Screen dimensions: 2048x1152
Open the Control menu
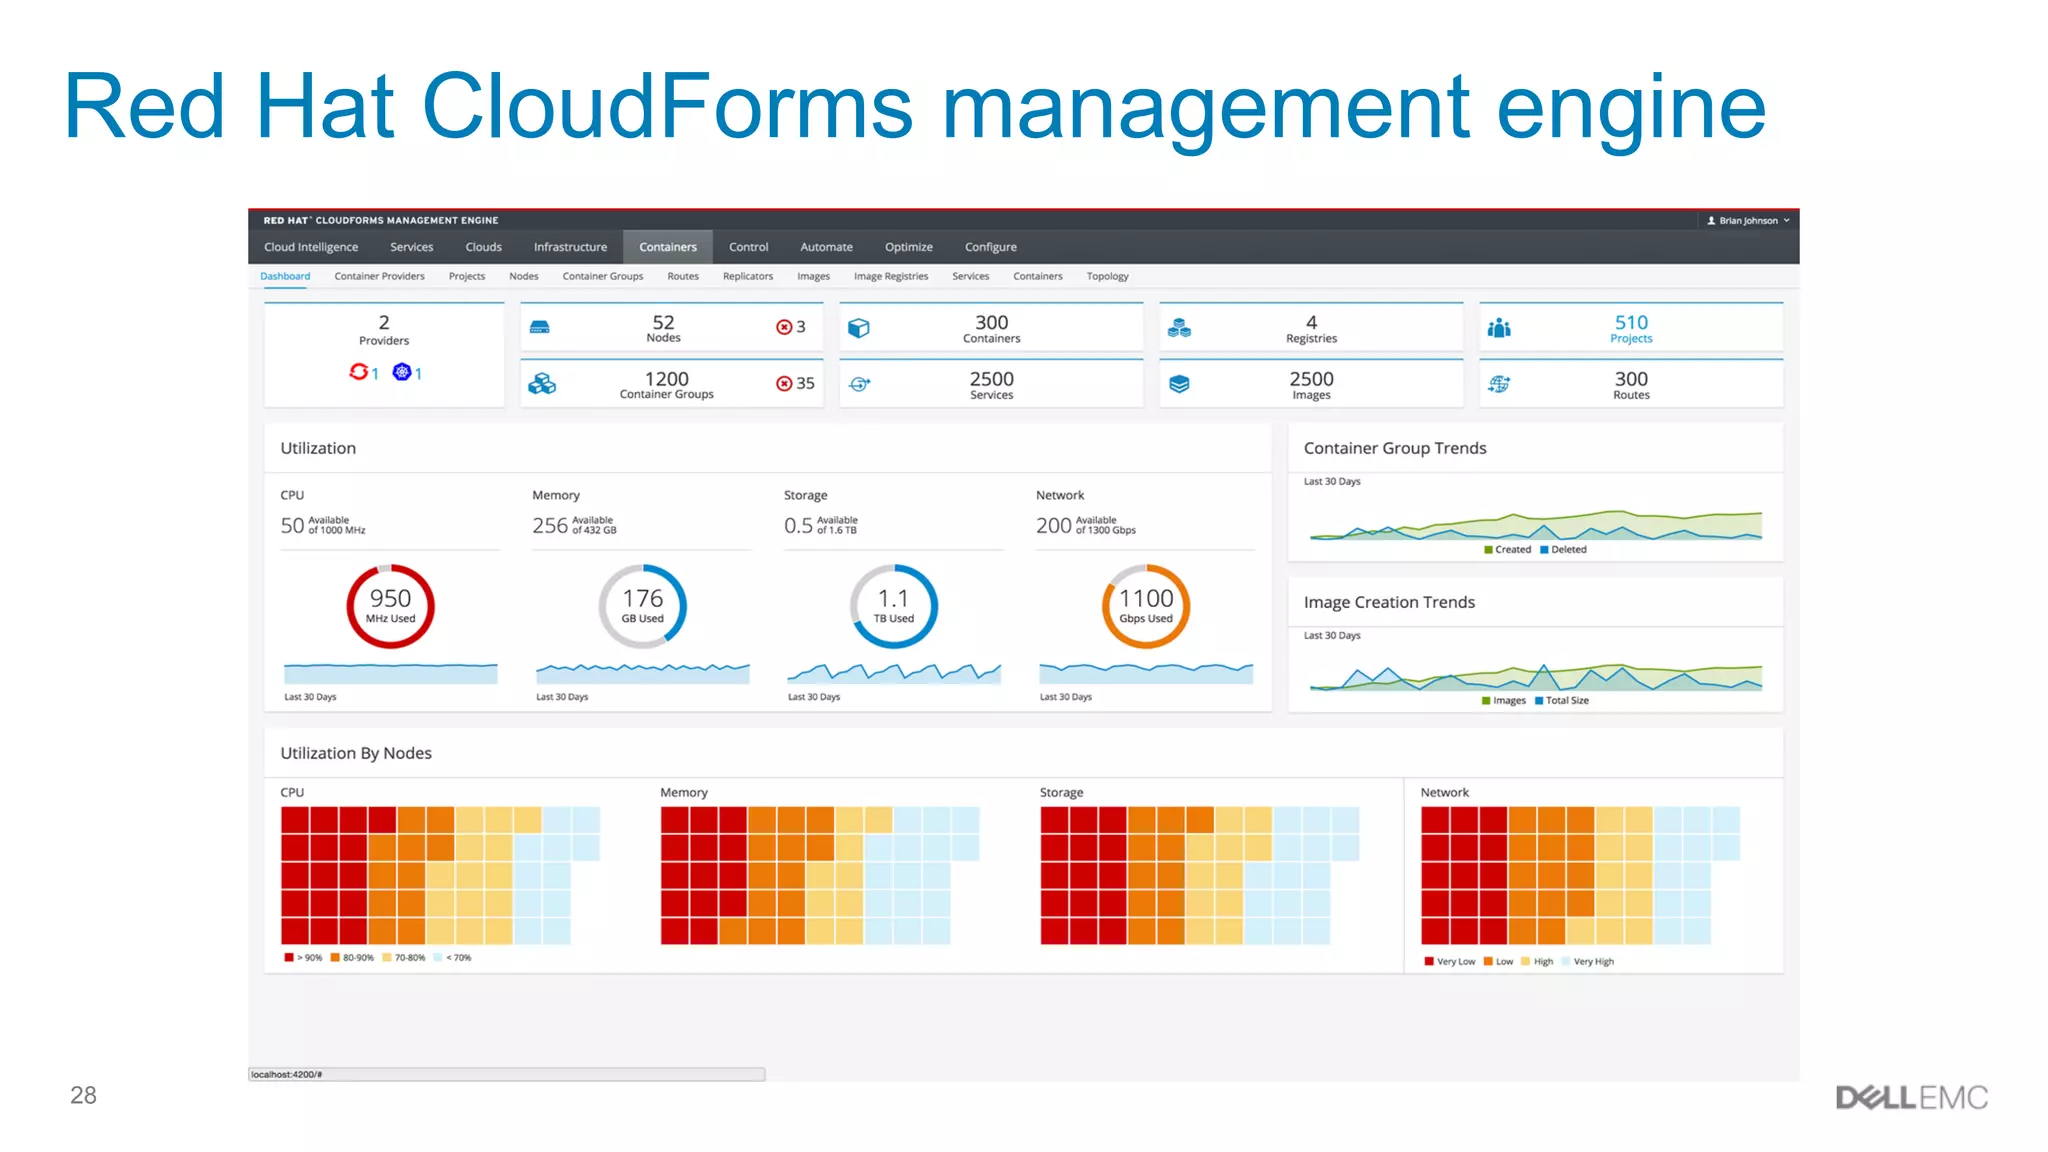tap(748, 247)
